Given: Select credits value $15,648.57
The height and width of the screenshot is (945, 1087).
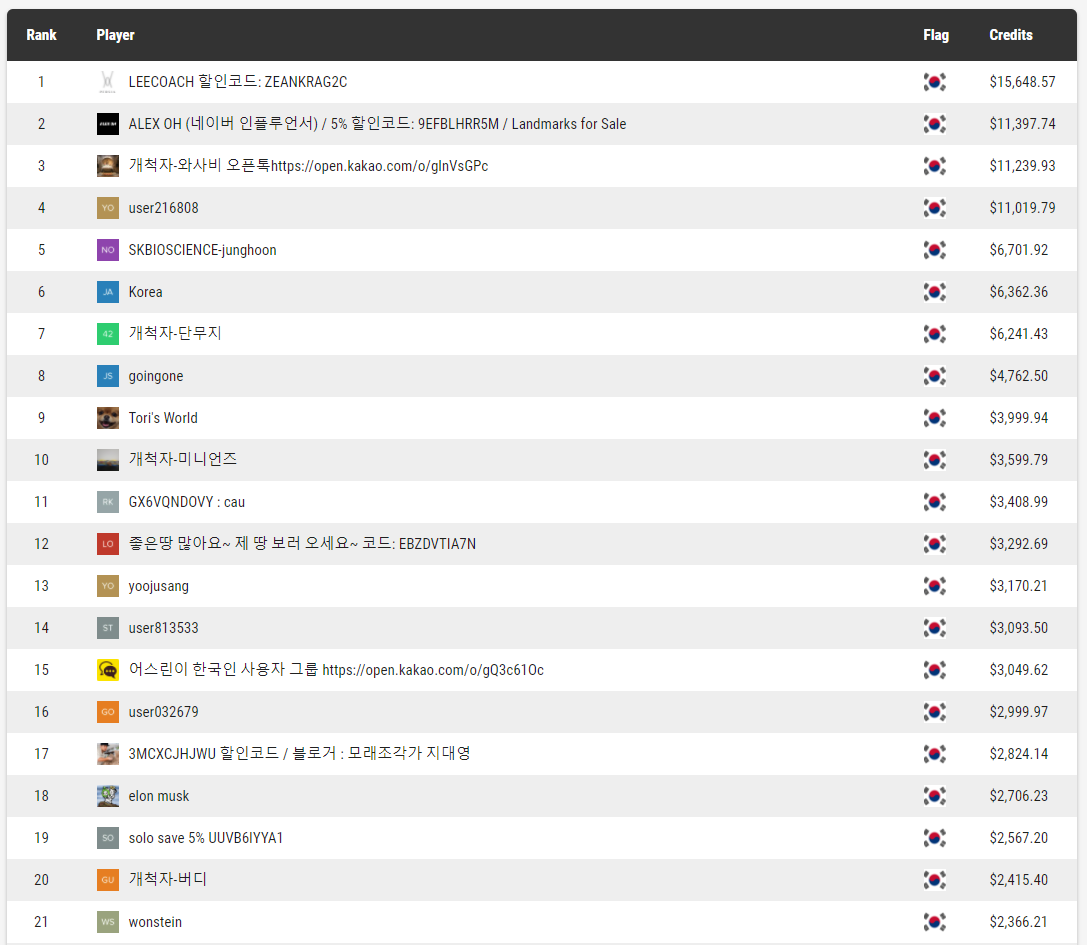Looking at the screenshot, I should tap(1023, 82).
